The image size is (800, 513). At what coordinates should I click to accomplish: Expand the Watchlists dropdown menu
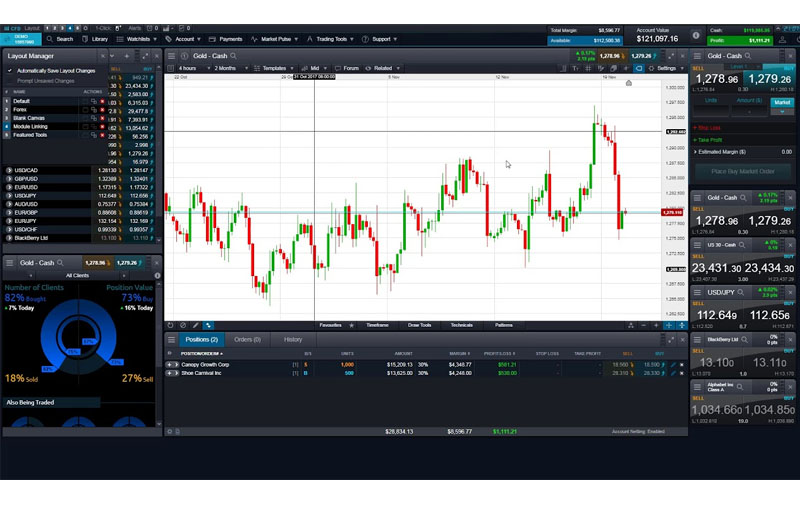tap(137, 39)
